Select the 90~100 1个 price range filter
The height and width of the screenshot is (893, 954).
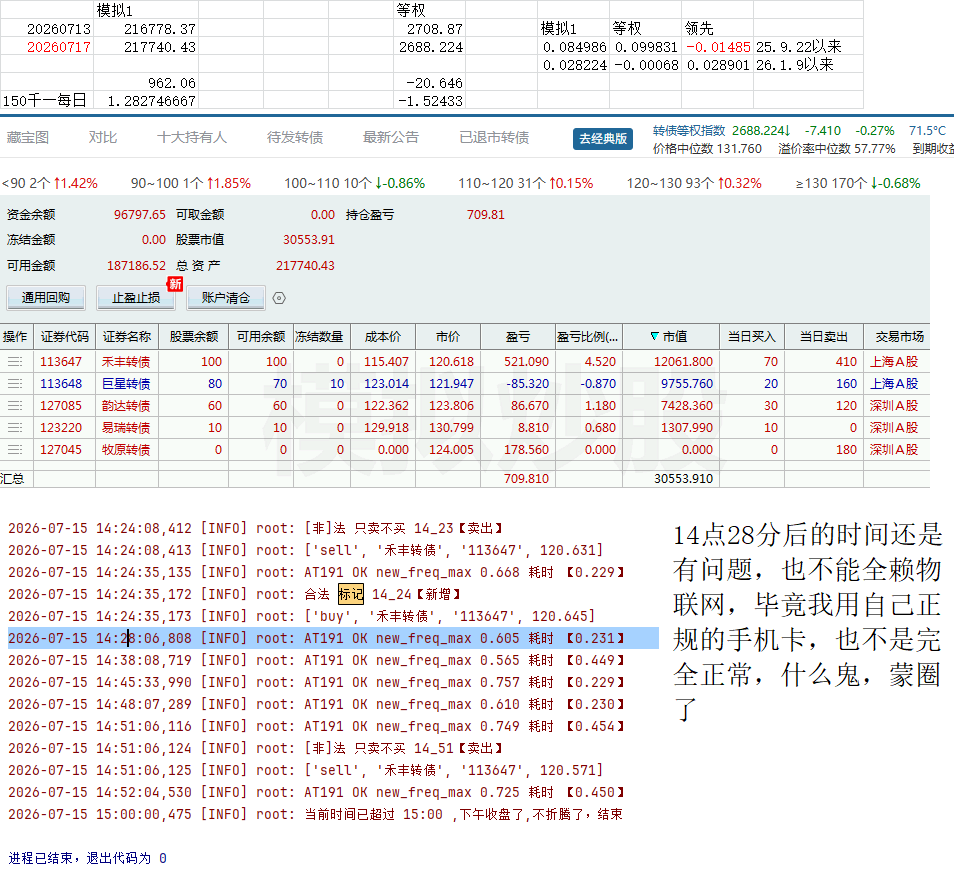pyautogui.click(x=190, y=183)
